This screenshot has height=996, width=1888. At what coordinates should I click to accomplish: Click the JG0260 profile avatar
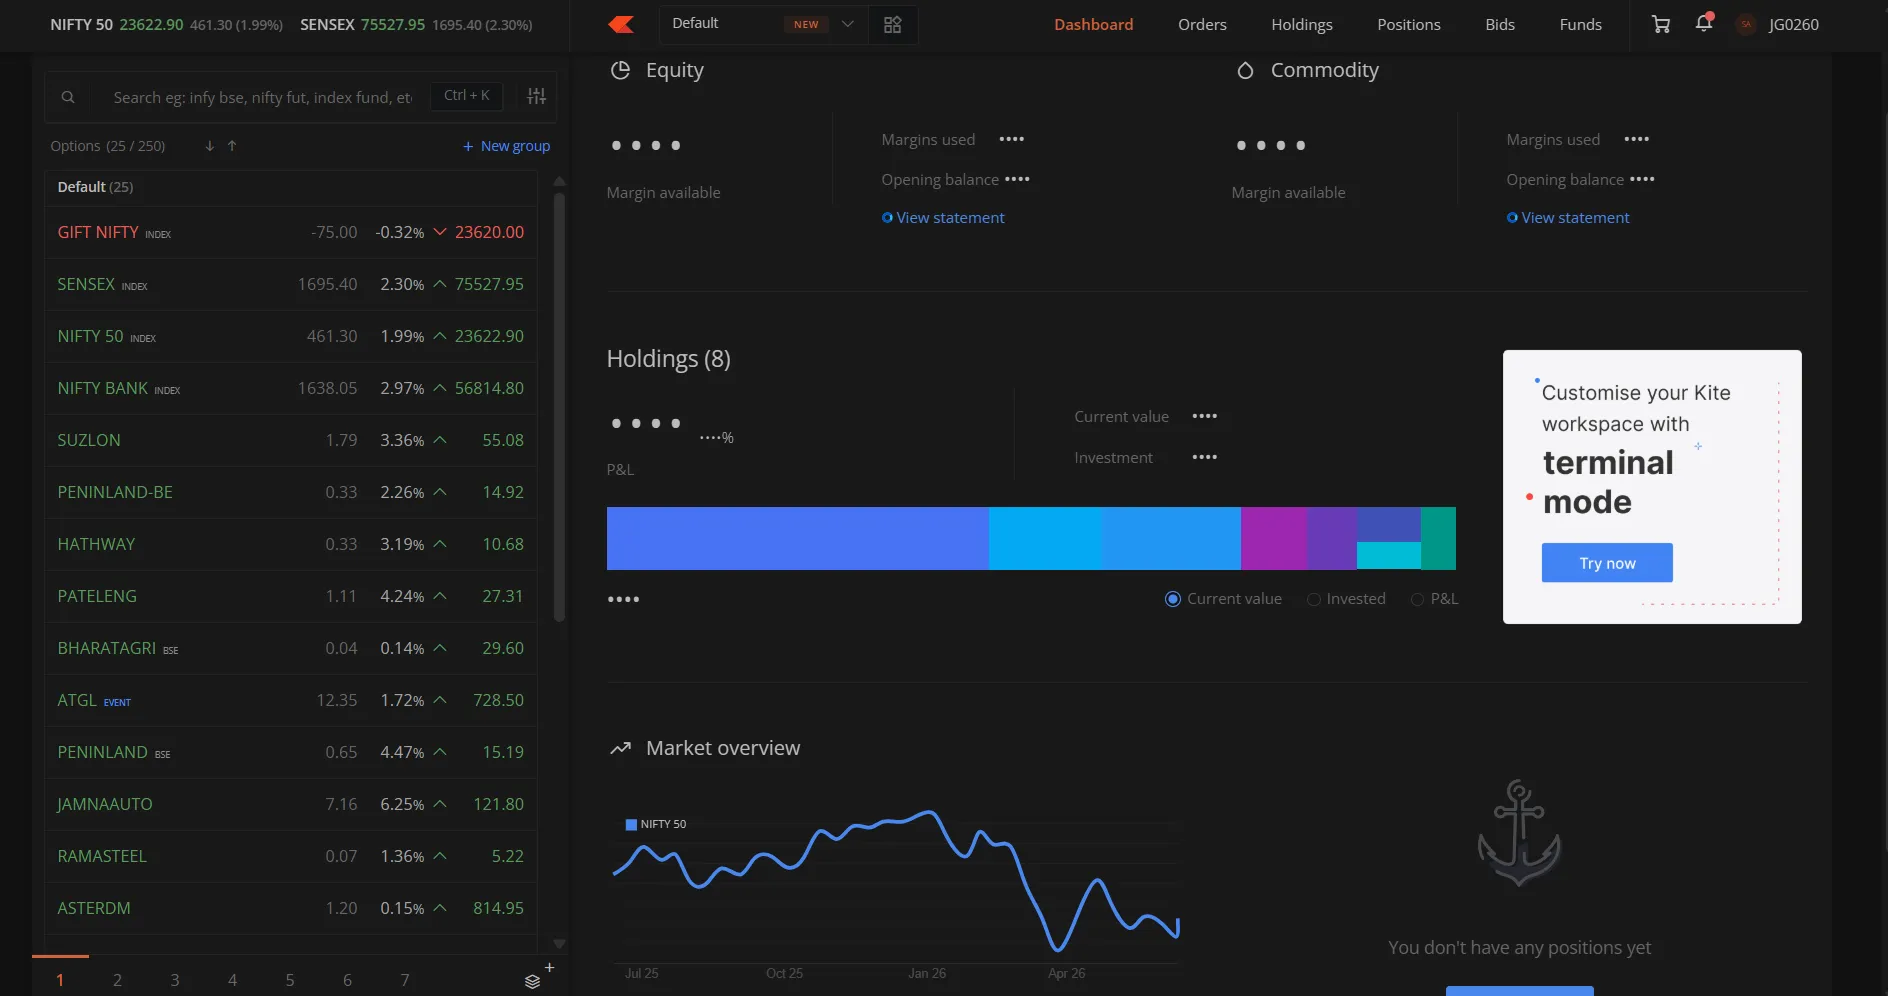(1746, 25)
